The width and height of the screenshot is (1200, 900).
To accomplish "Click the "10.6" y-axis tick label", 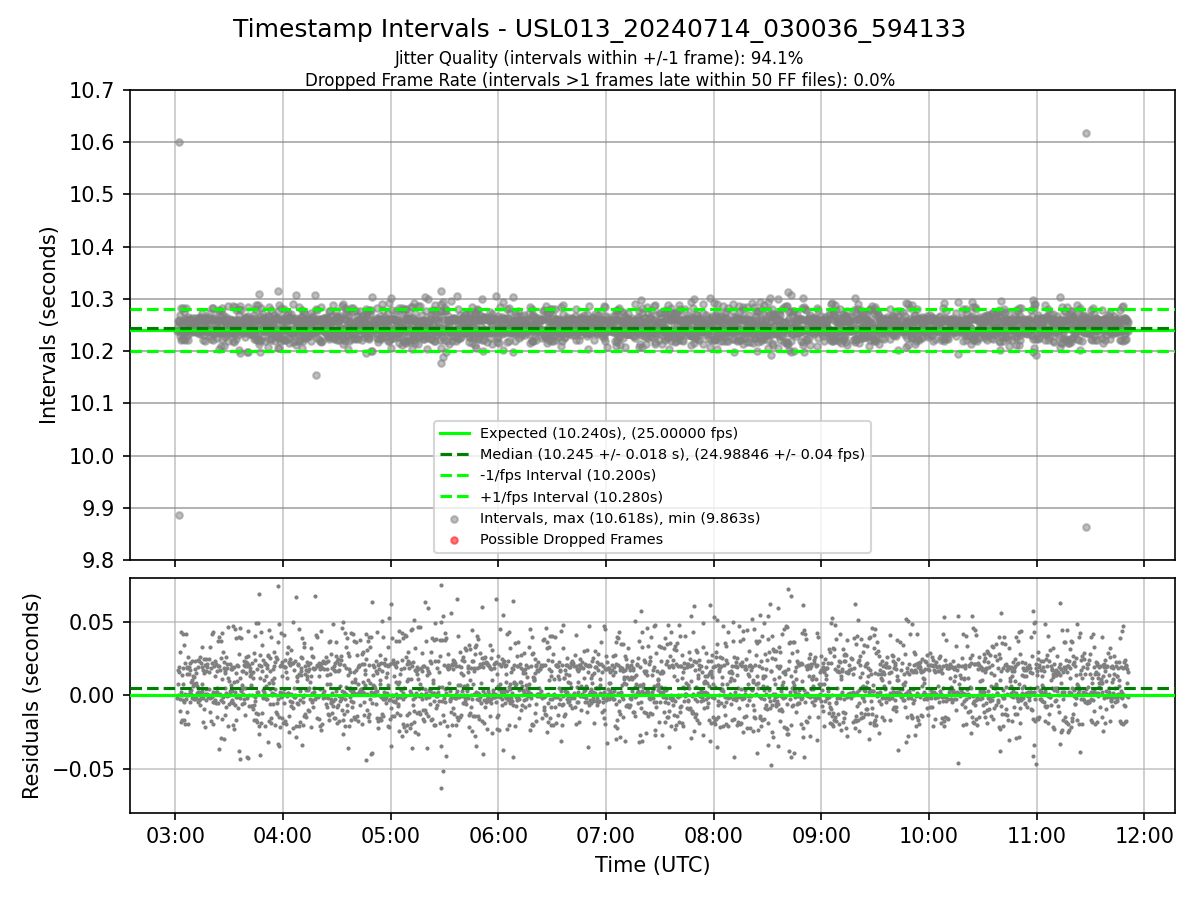I will [90, 142].
